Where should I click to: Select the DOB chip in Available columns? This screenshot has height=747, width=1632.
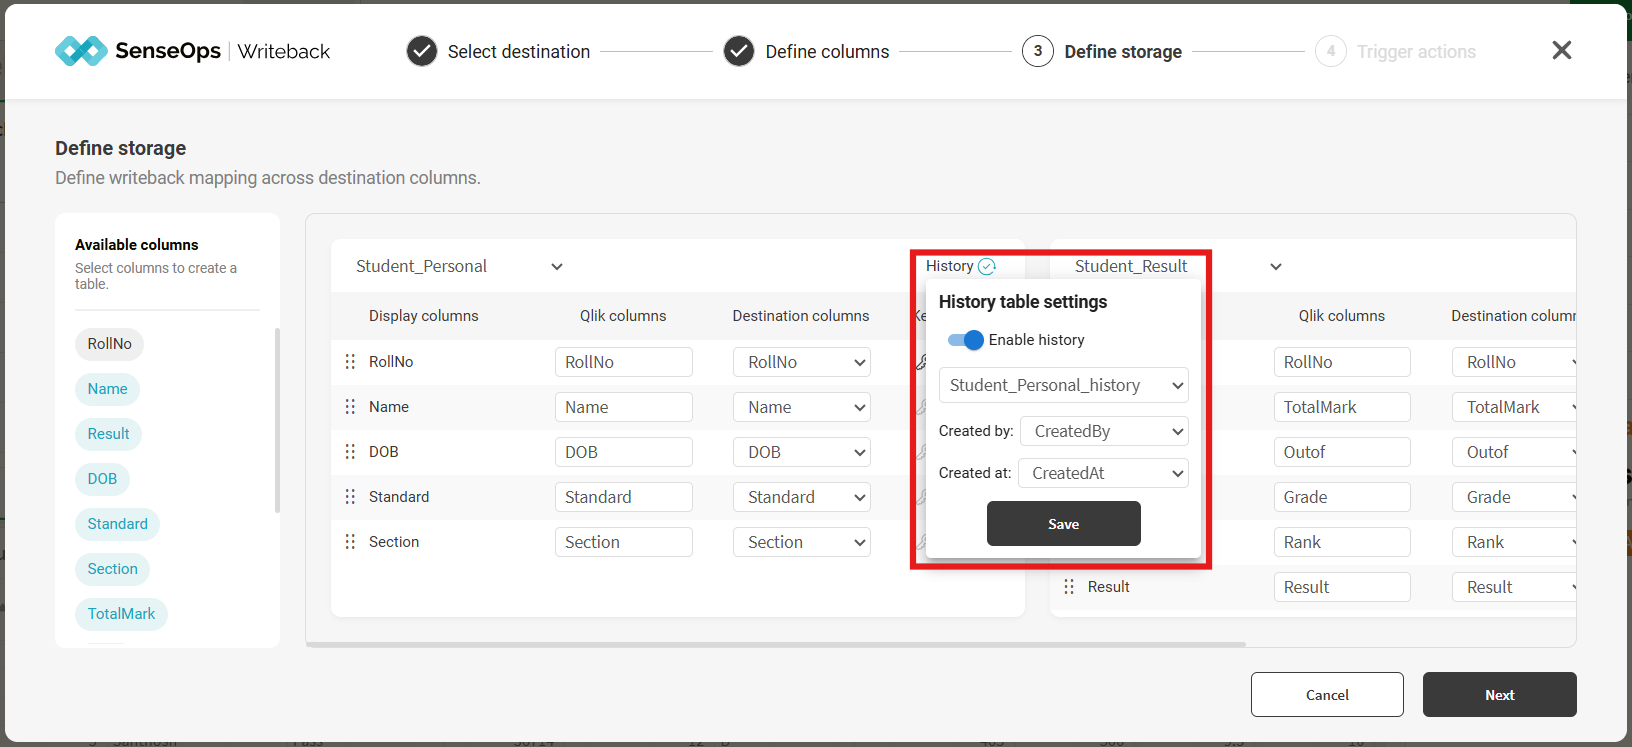[x=102, y=479]
